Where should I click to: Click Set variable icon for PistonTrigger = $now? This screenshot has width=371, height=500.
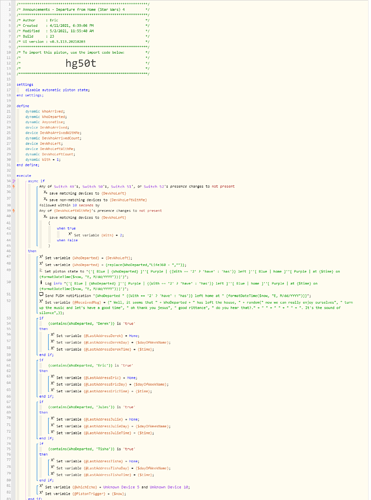[x=41, y=493]
